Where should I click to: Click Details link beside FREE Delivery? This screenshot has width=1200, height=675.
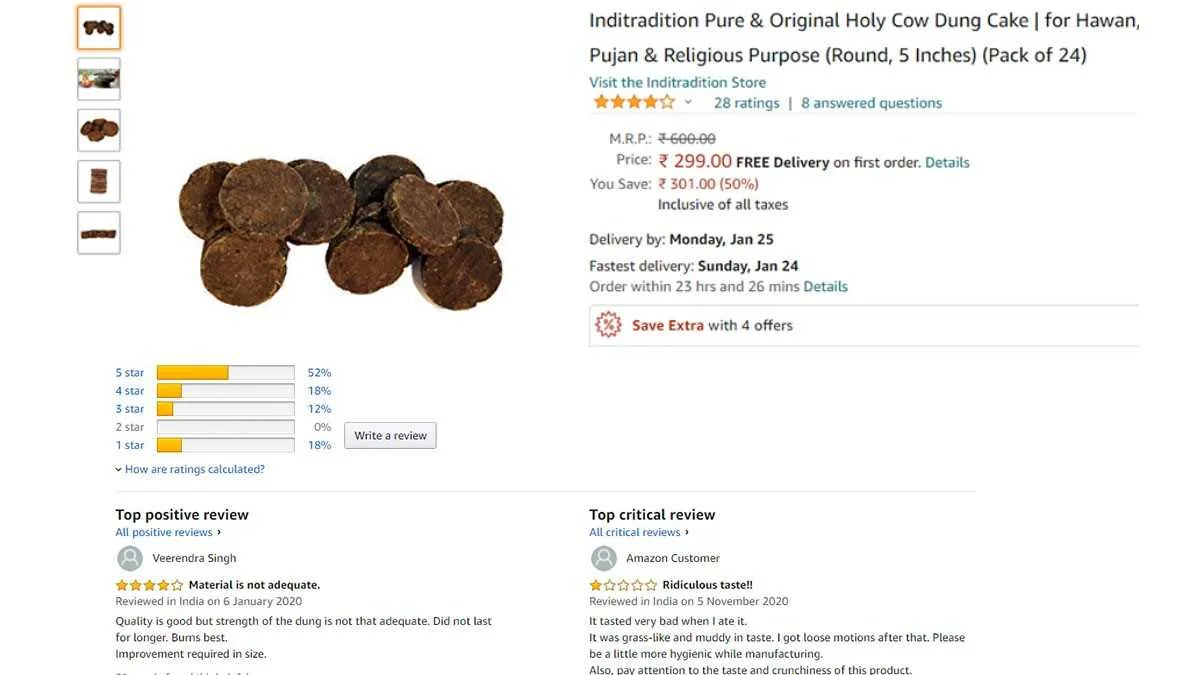point(947,162)
